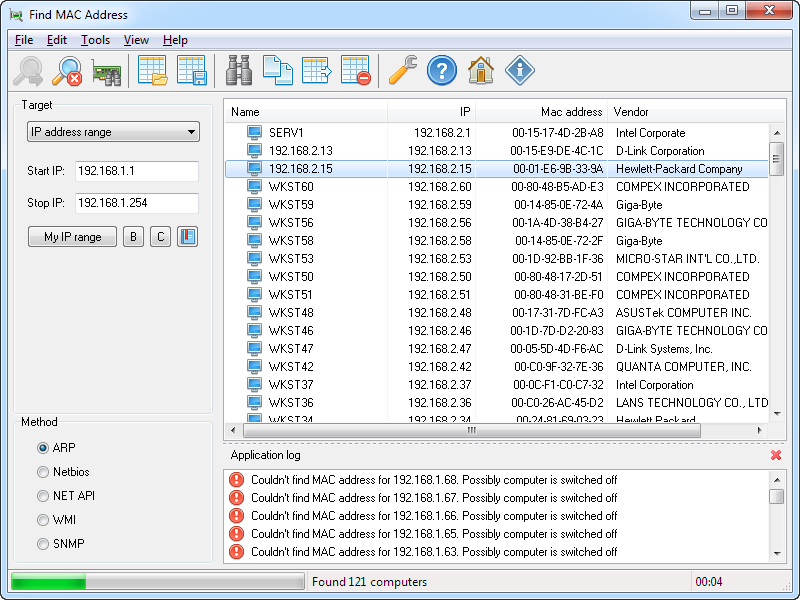Image resolution: width=800 pixels, height=600 pixels.
Task: Open a saved results table
Action: 152,70
